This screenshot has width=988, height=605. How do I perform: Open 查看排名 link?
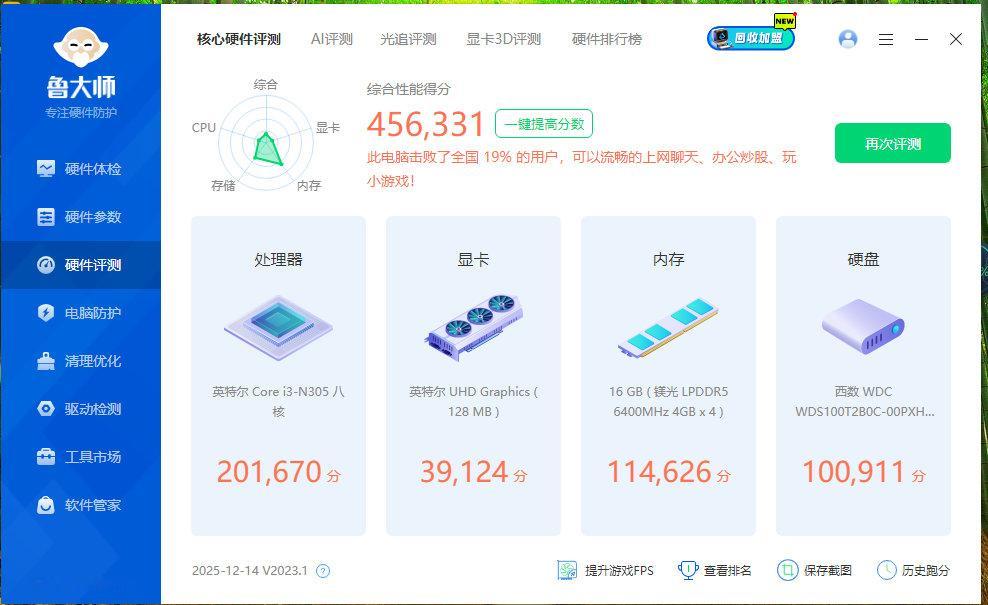point(727,570)
